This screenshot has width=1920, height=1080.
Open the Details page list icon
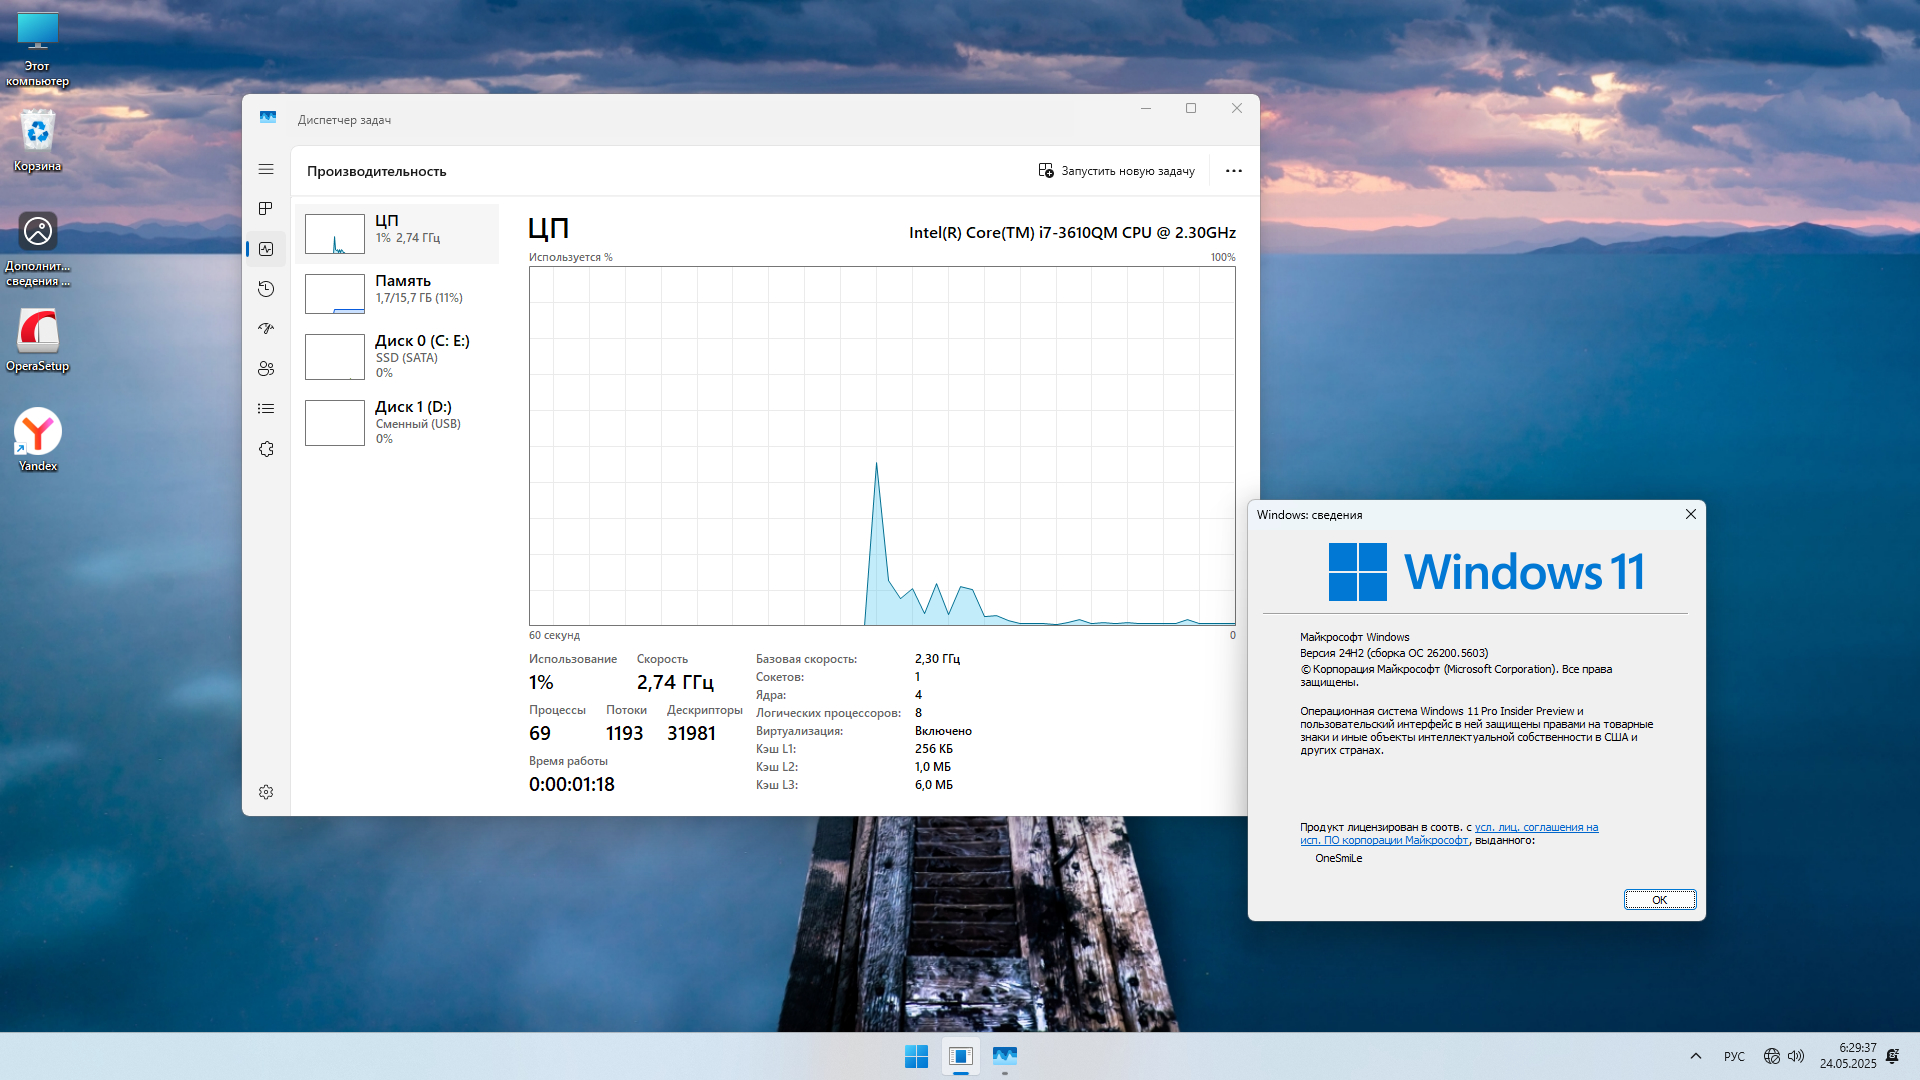click(266, 409)
